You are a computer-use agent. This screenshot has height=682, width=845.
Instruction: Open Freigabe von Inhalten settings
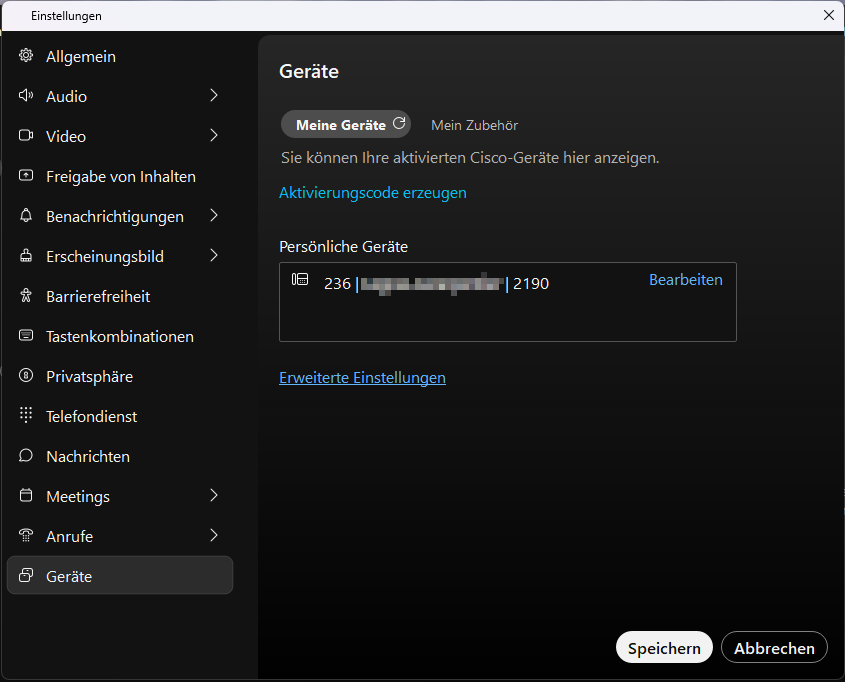click(120, 176)
